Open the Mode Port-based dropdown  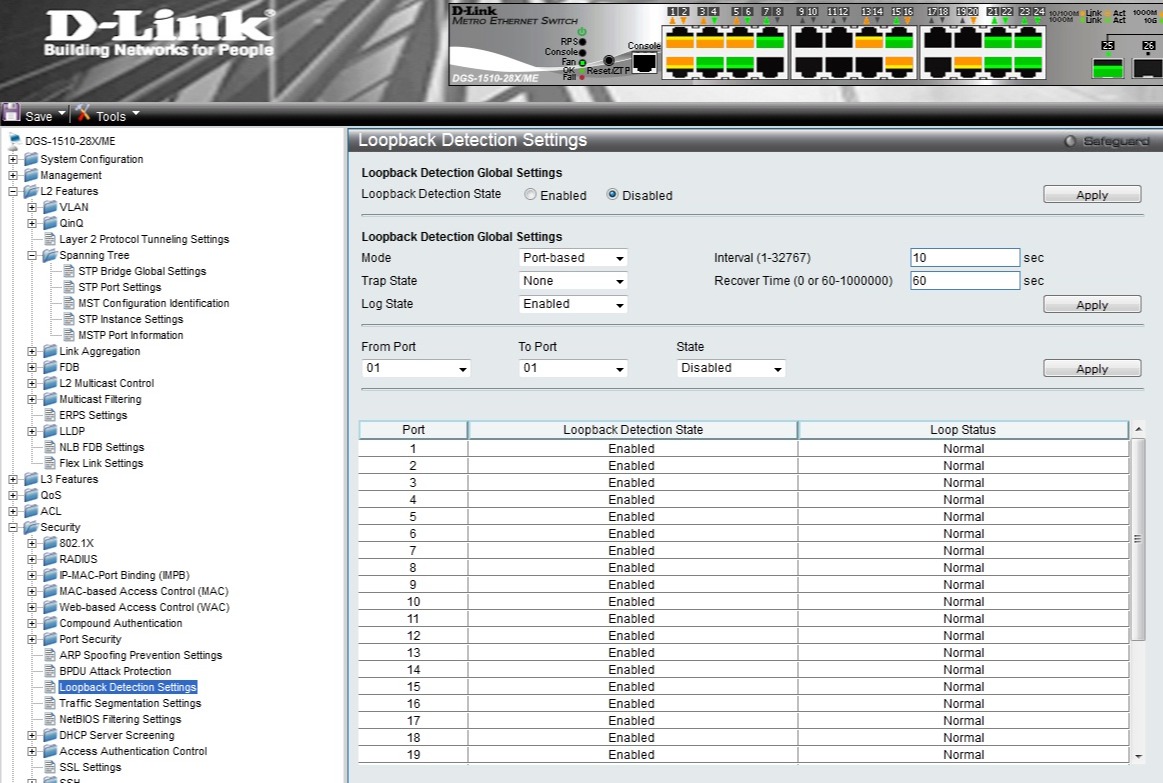(573, 258)
